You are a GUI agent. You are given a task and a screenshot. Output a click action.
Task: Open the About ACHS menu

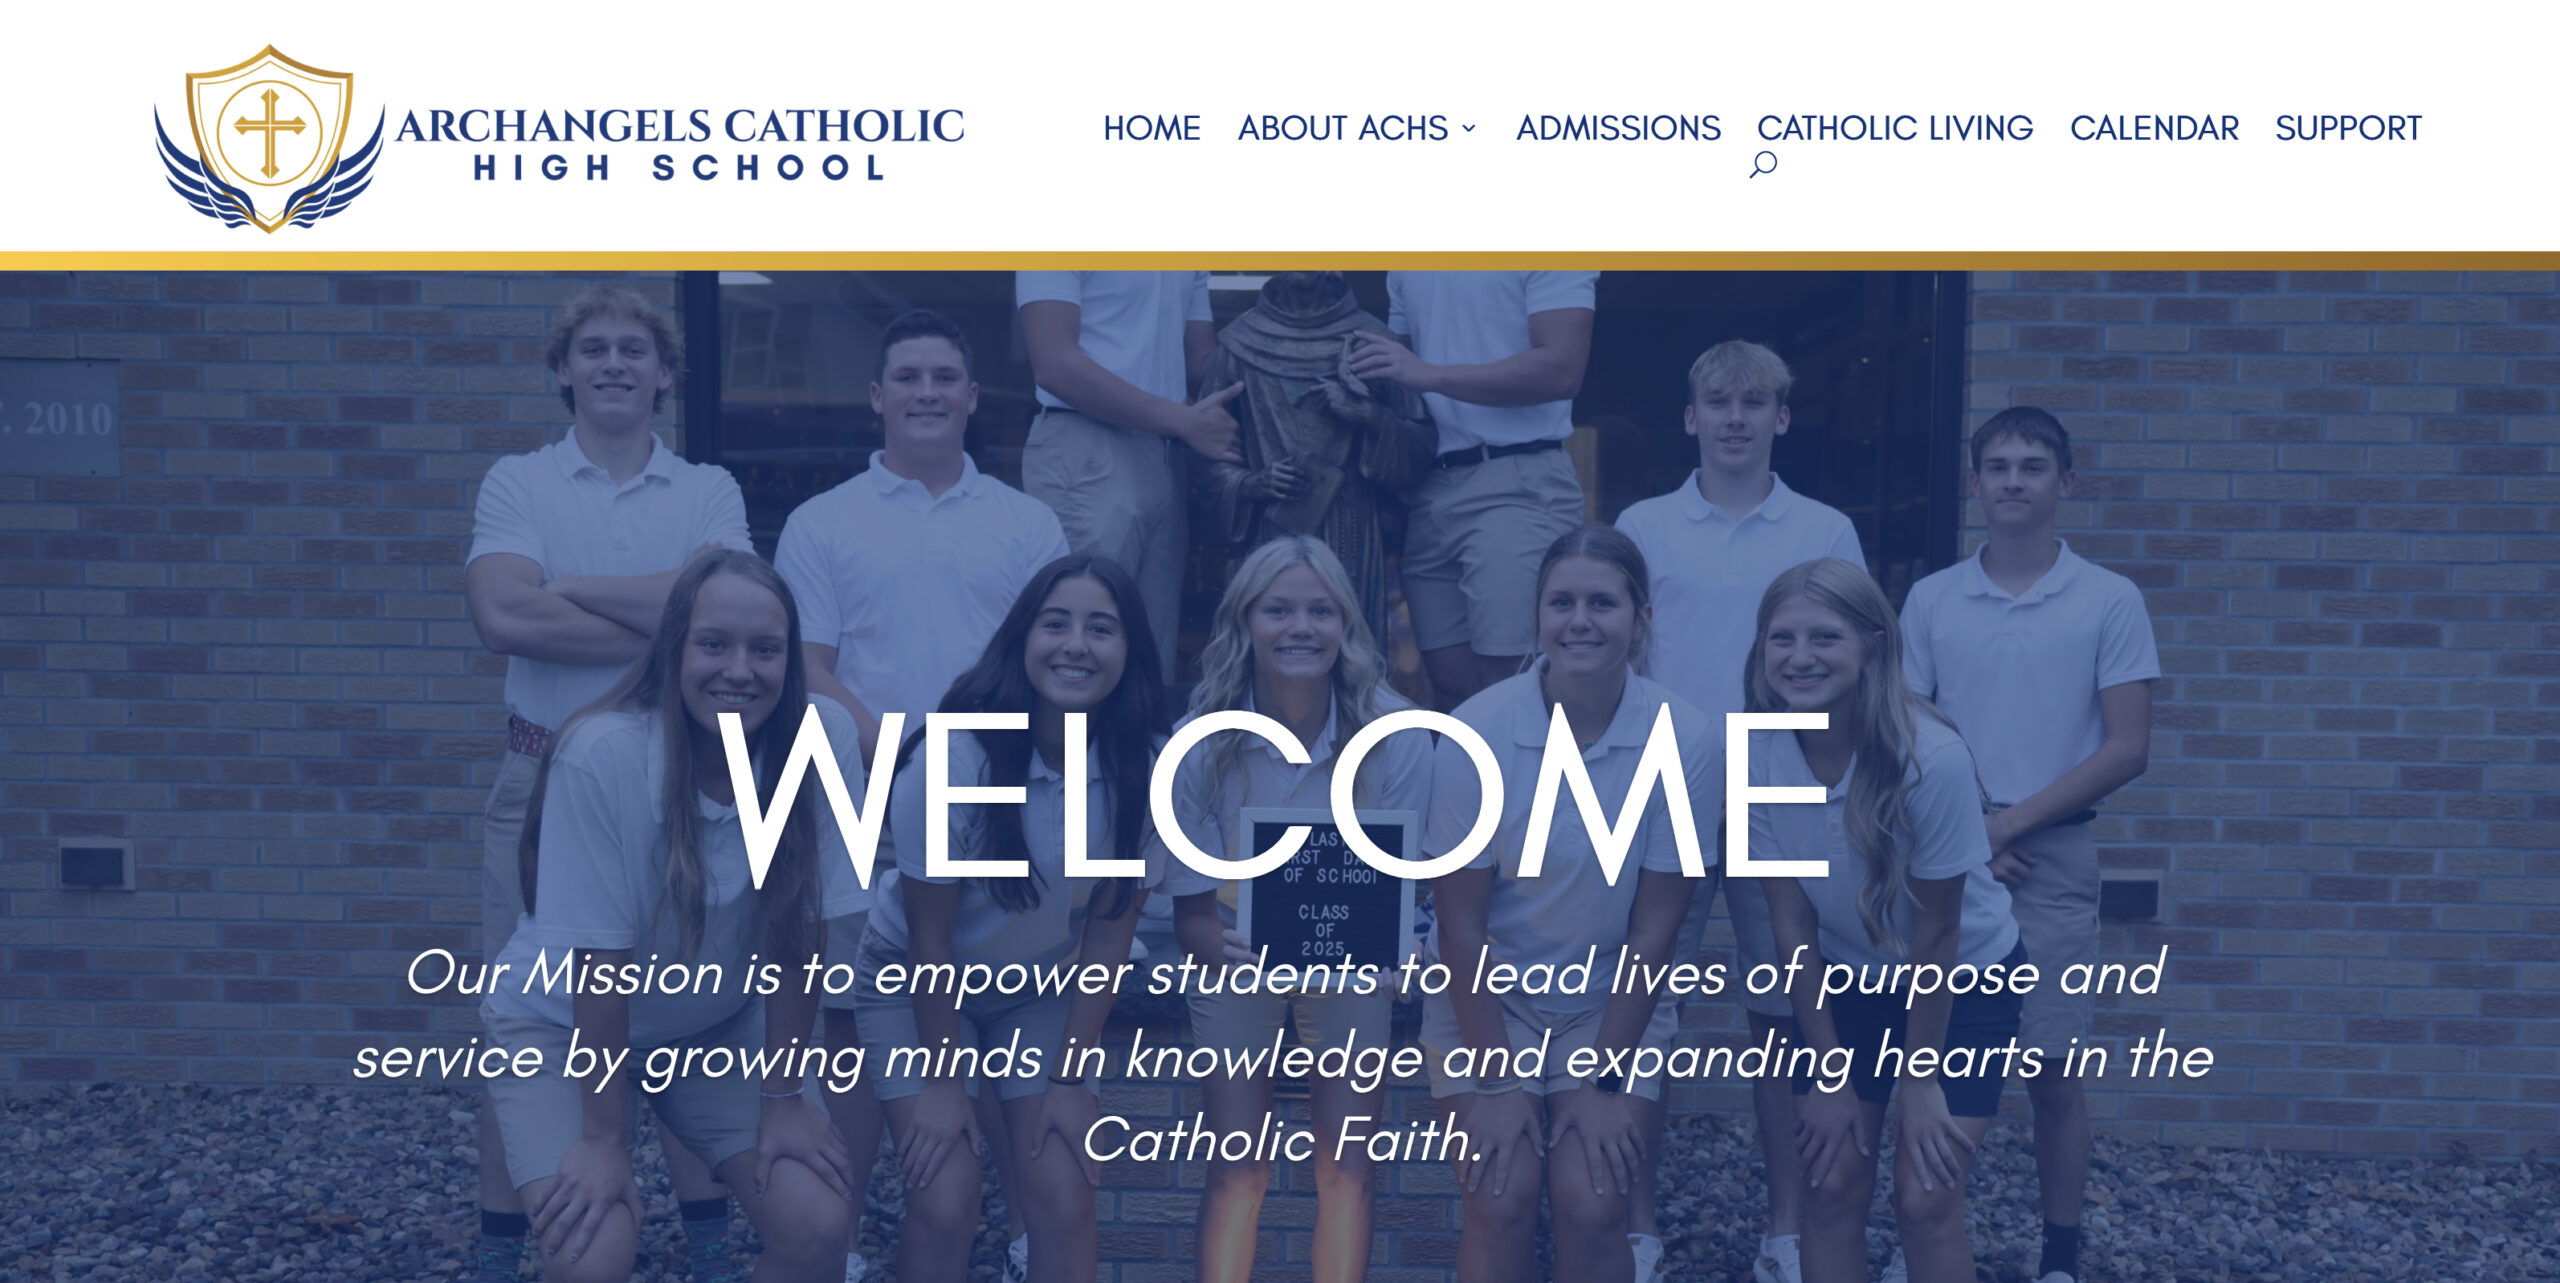coord(1343,128)
